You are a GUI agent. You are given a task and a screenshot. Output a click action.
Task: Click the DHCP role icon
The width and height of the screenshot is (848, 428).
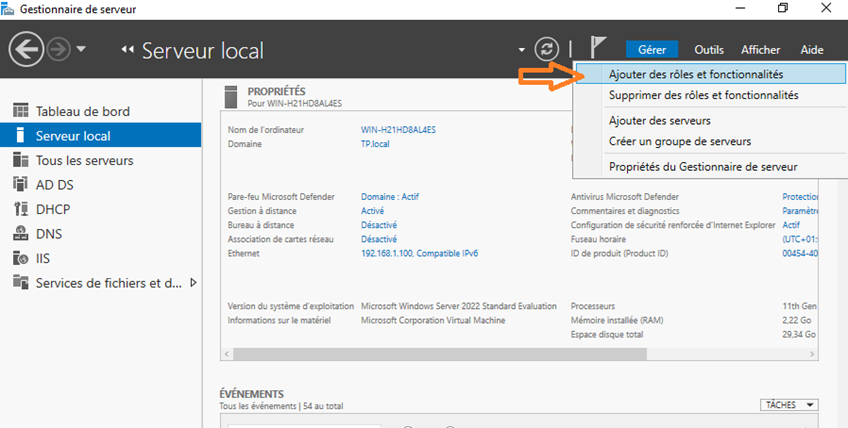tap(21, 209)
